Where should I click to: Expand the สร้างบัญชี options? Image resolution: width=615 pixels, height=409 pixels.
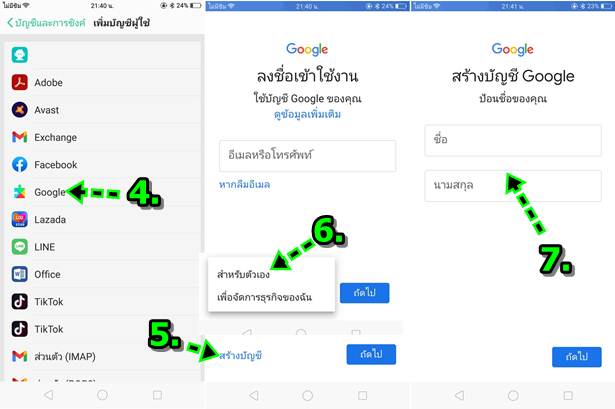coord(240,356)
